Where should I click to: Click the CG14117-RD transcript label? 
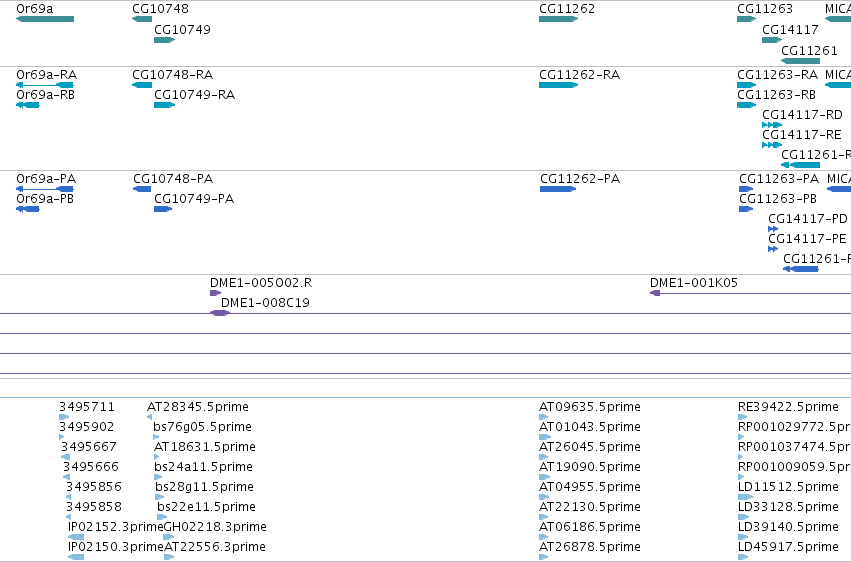[x=802, y=114]
